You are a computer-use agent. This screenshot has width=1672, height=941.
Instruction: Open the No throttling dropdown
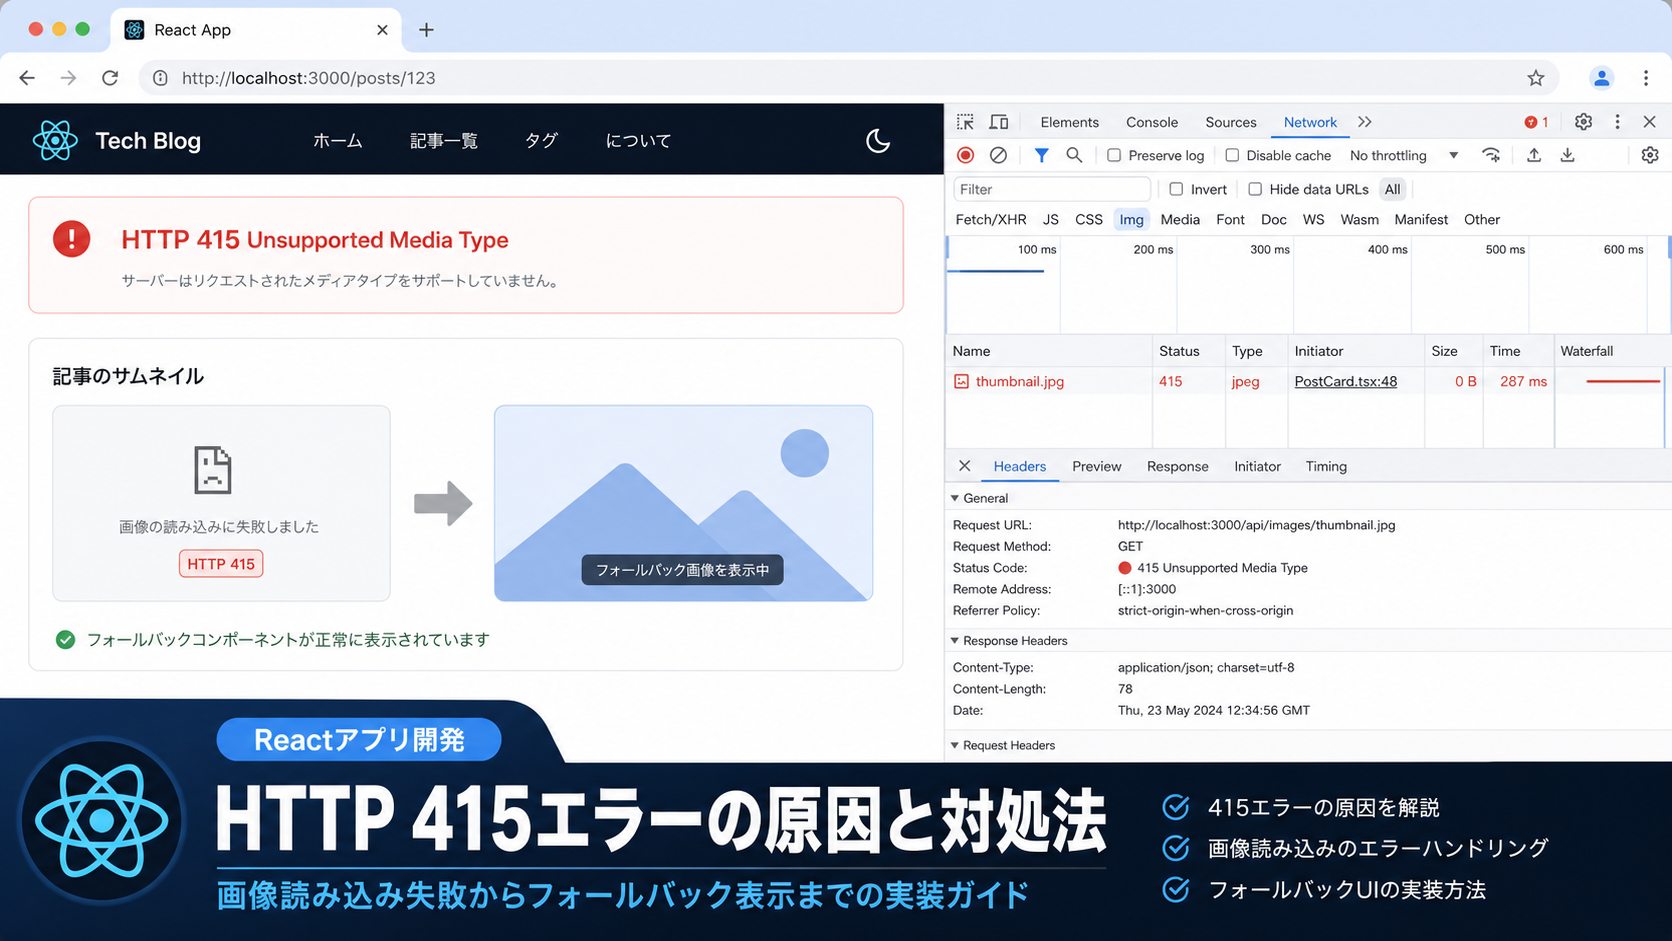1404,155
